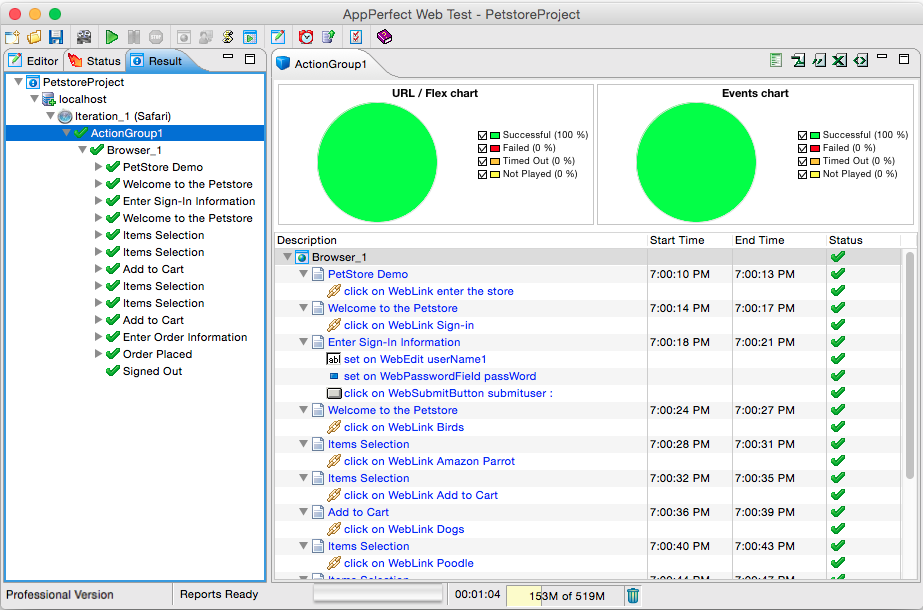This screenshot has width=923, height=610.
Task: Click the results table vertical scrollbar
Action: (910, 365)
